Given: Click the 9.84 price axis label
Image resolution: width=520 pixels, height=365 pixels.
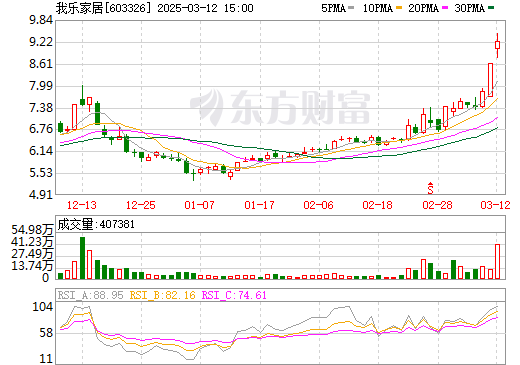Looking at the screenshot, I should point(41,20).
